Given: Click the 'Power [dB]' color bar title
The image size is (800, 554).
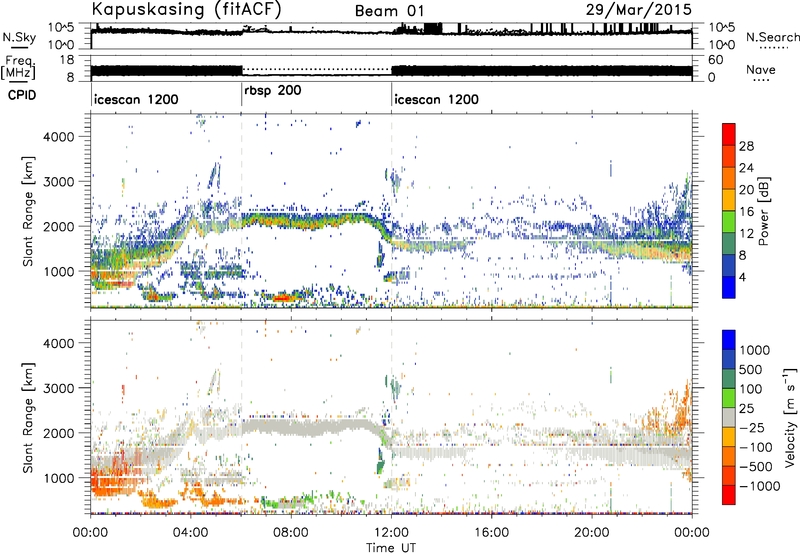Looking at the screenshot, I should (x=763, y=211).
